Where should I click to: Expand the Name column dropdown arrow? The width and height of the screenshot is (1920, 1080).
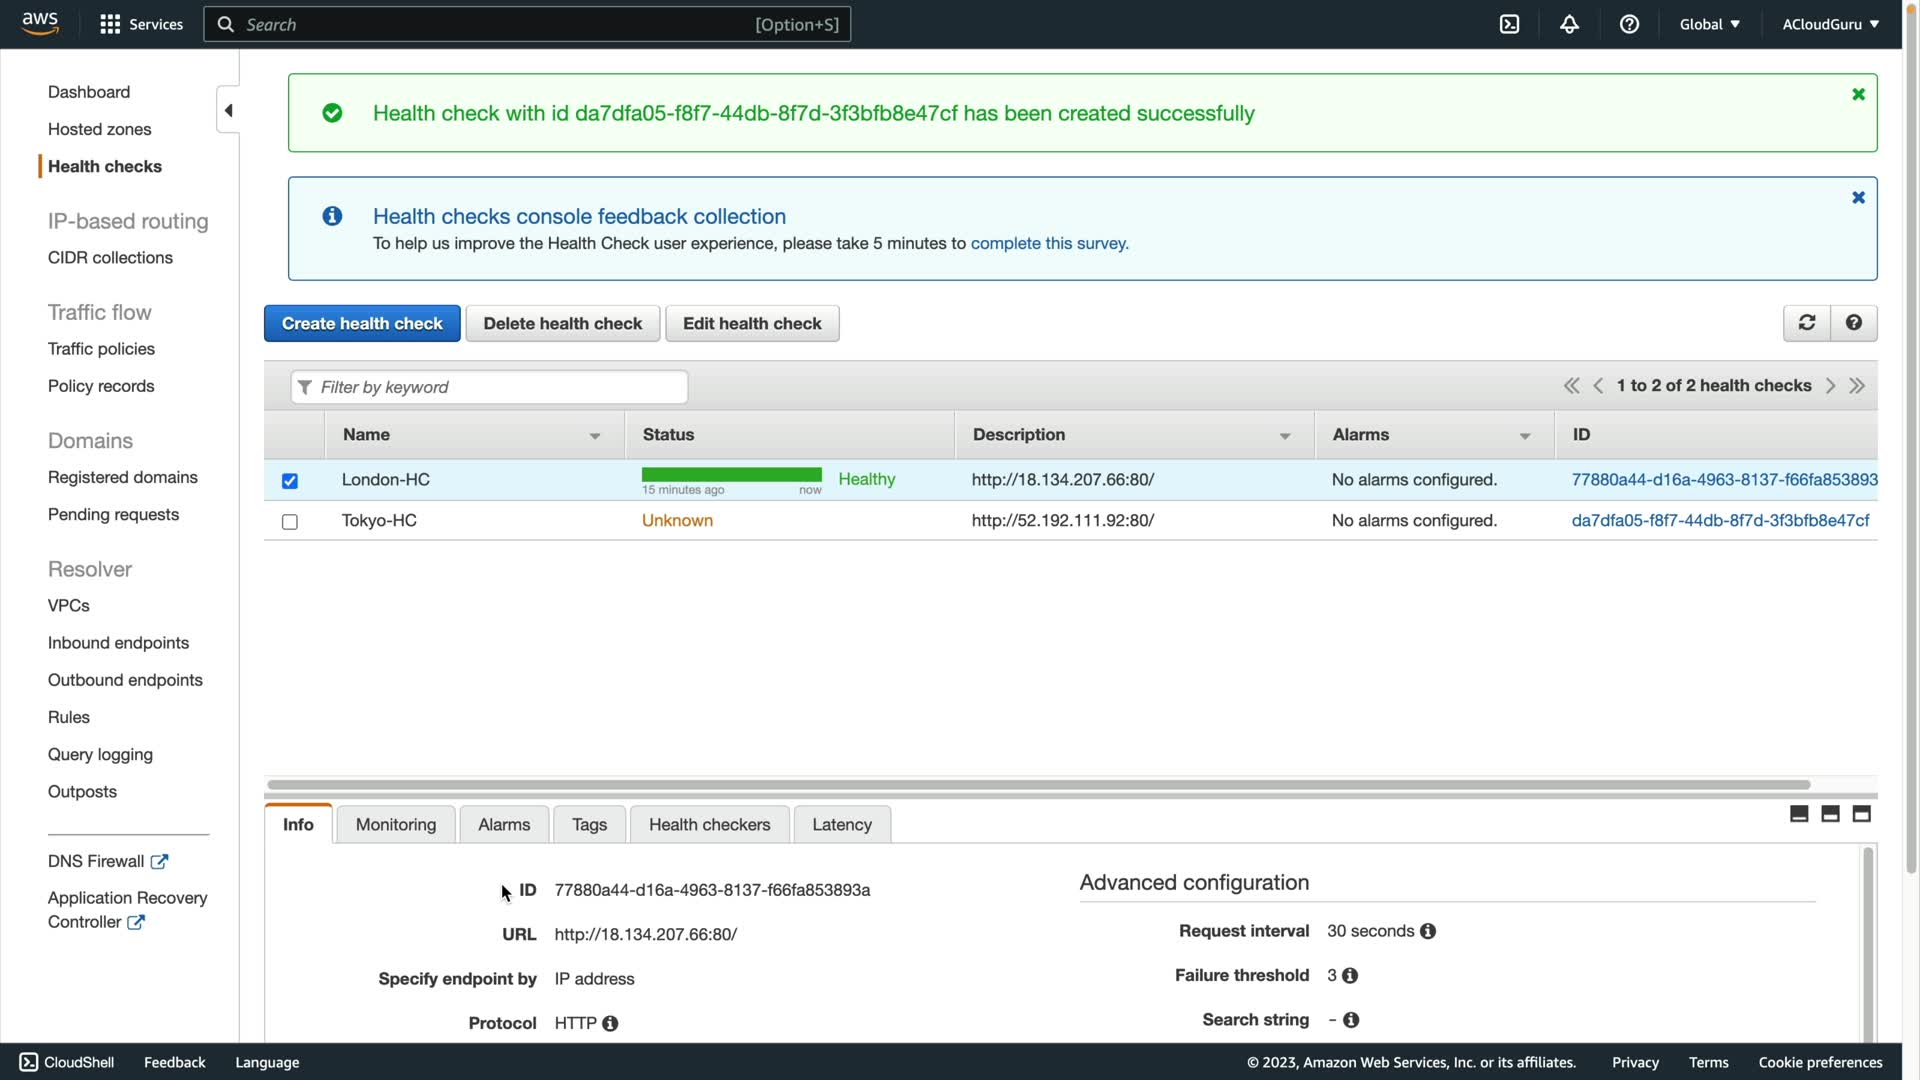click(x=595, y=436)
